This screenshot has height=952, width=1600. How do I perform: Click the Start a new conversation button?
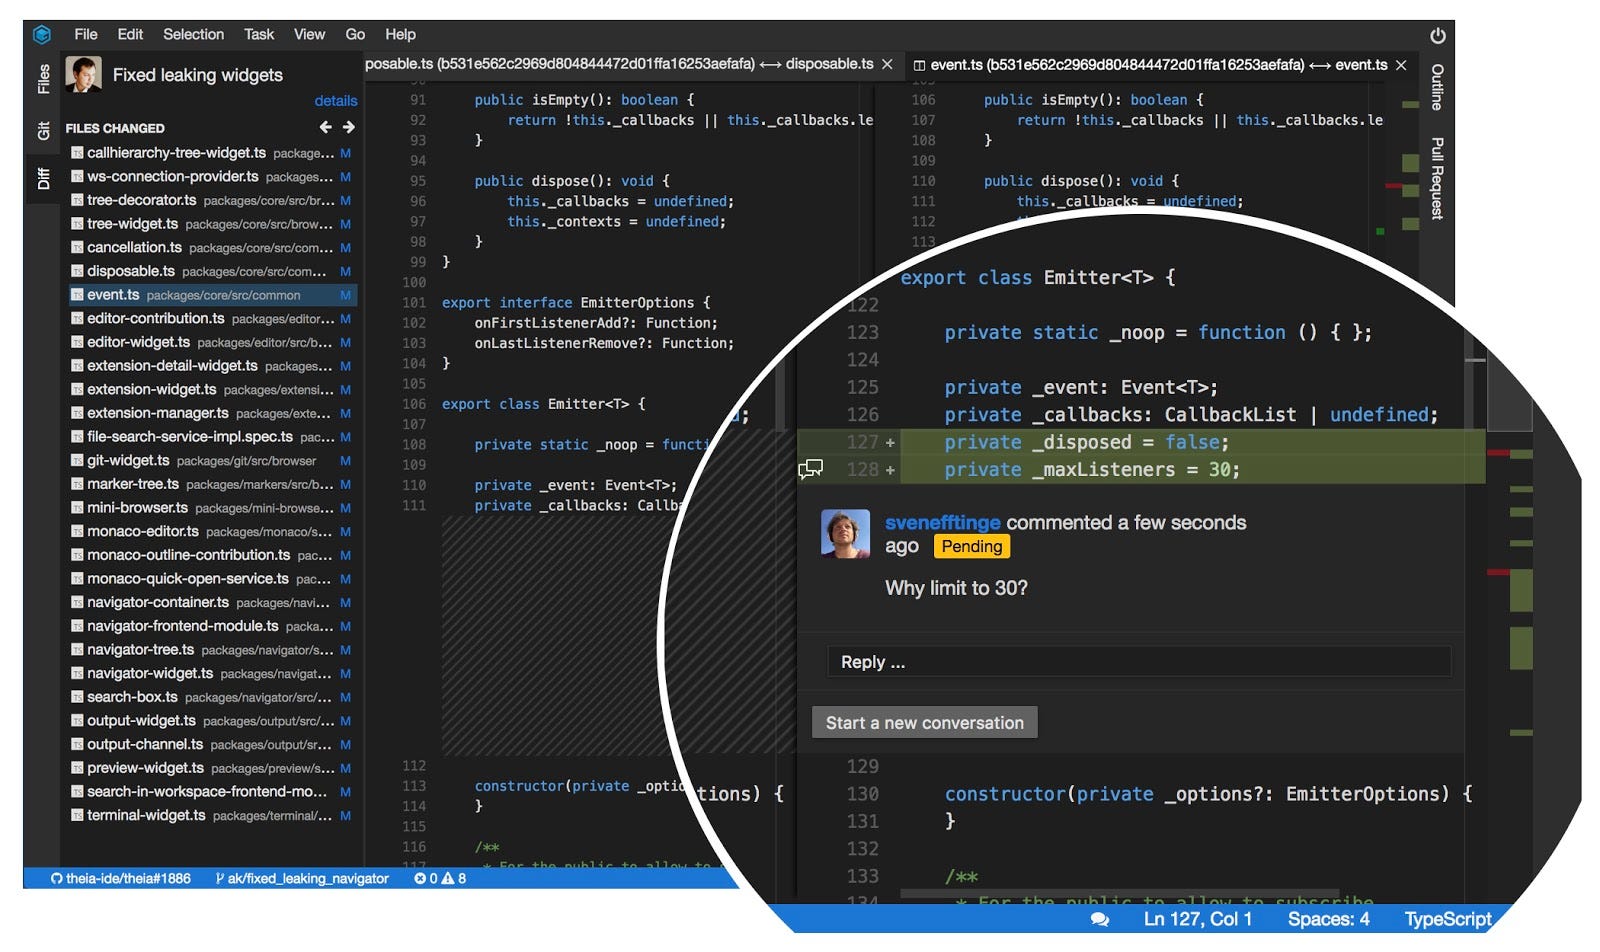(924, 723)
